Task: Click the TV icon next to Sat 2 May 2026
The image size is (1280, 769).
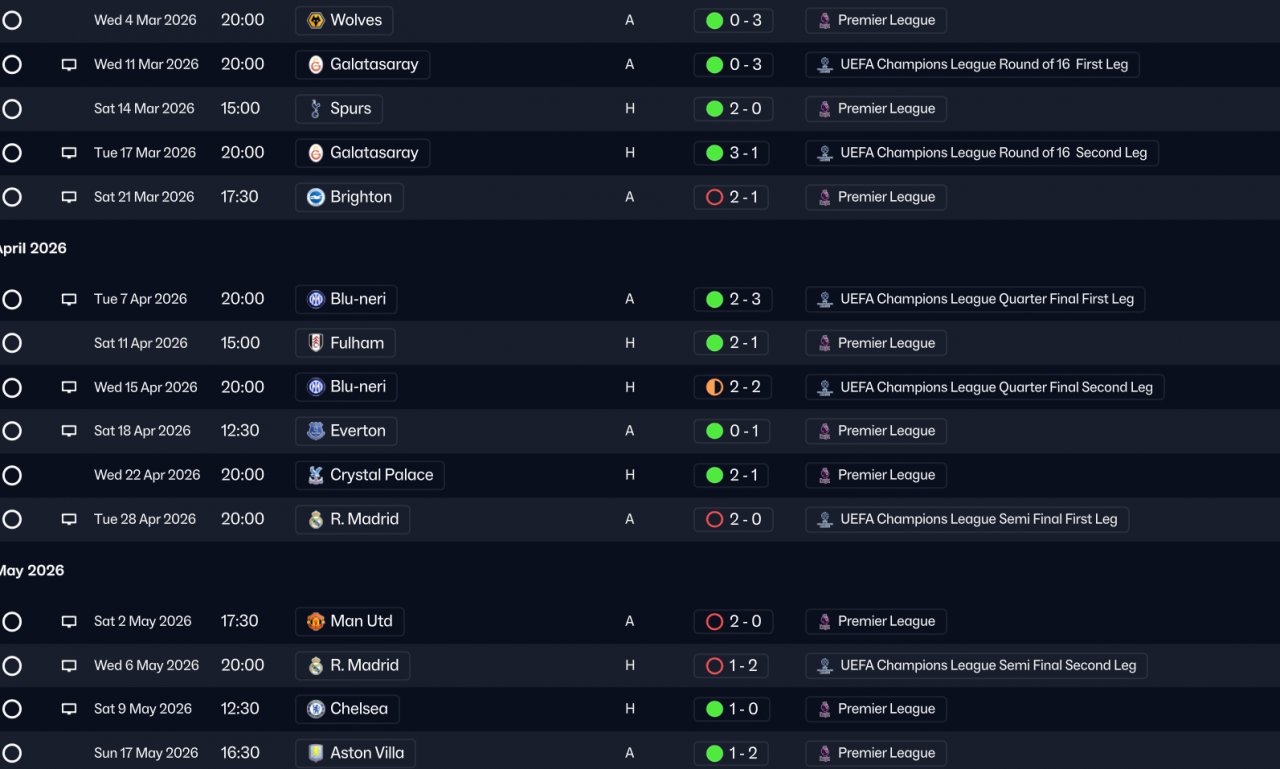Action: tap(69, 621)
